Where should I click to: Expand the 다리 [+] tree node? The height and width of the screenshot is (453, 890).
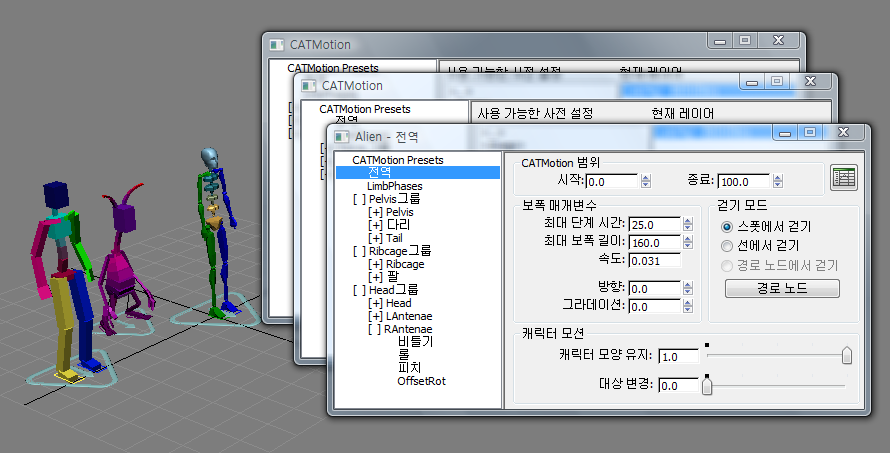point(375,225)
